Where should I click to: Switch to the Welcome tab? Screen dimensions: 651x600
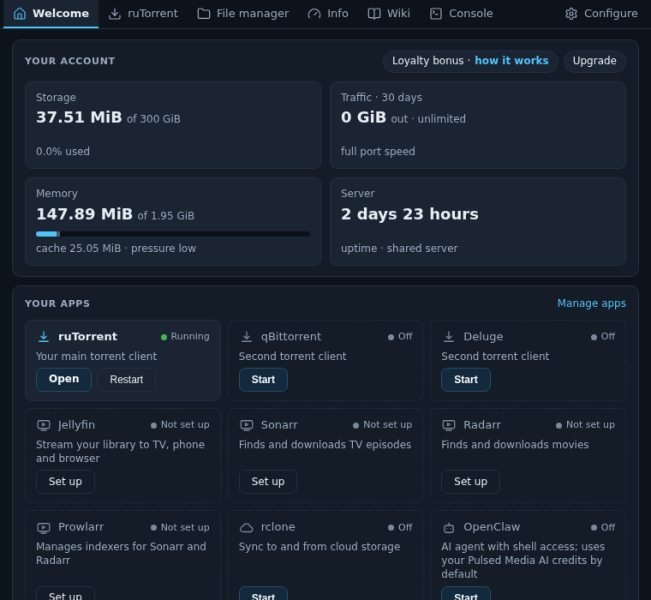click(x=51, y=14)
